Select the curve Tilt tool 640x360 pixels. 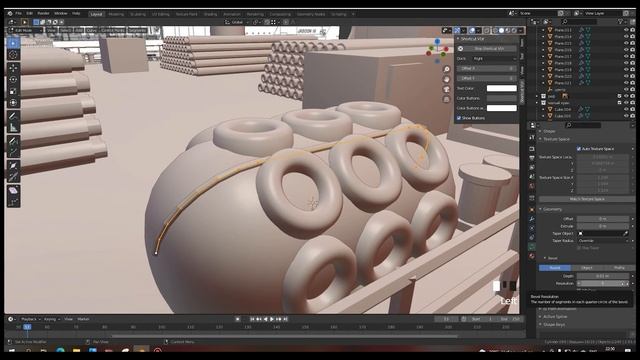(13, 177)
